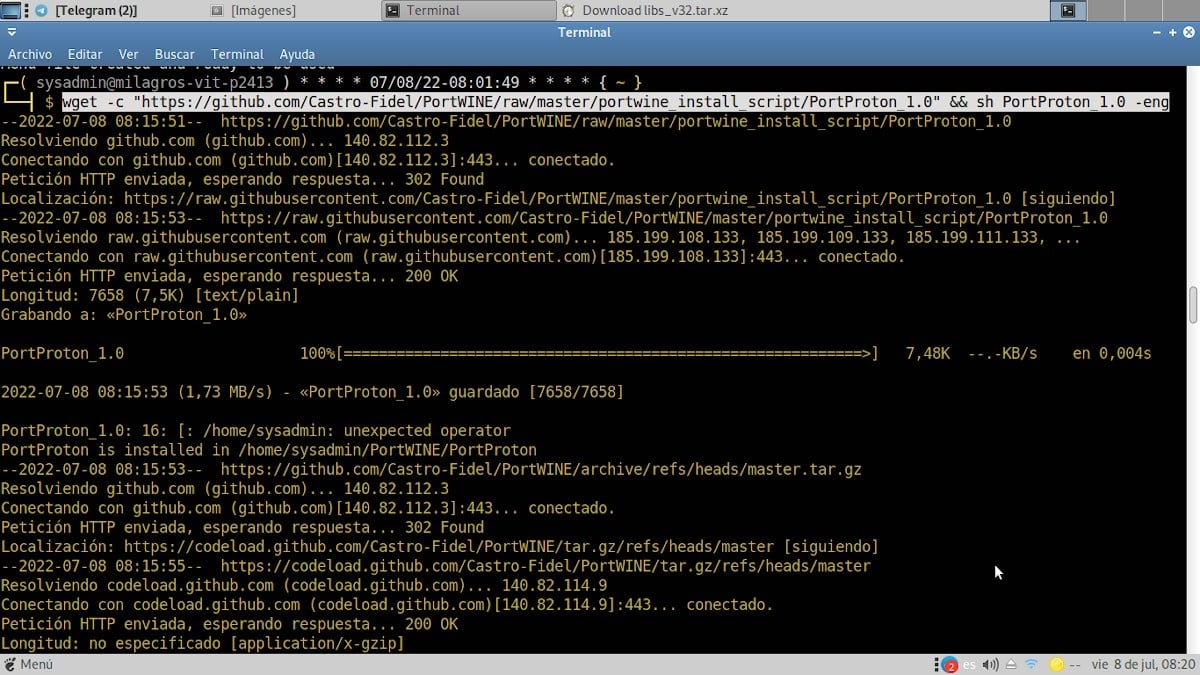The image size is (1200, 675).
Task: Switch to the Telegram (2) window
Action: (95, 11)
